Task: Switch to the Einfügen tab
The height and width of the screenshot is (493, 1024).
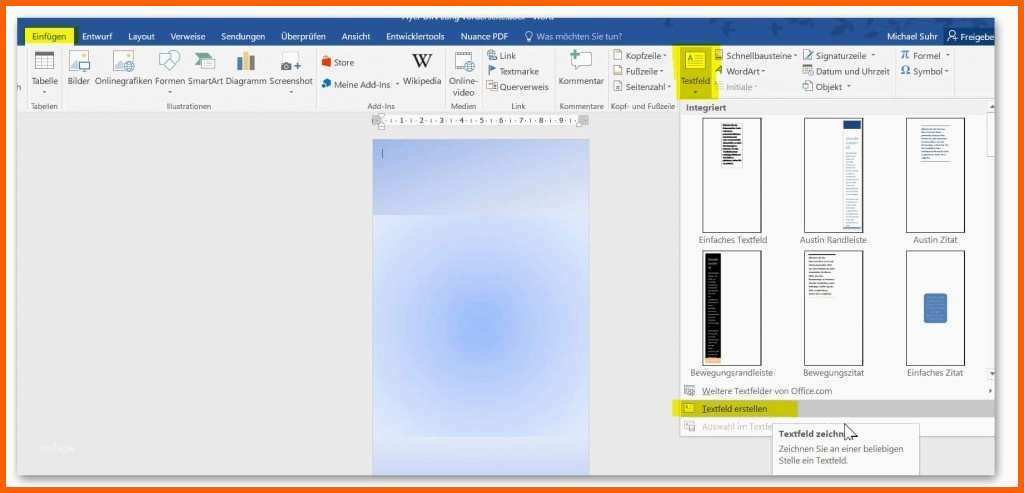Action: click(x=49, y=37)
